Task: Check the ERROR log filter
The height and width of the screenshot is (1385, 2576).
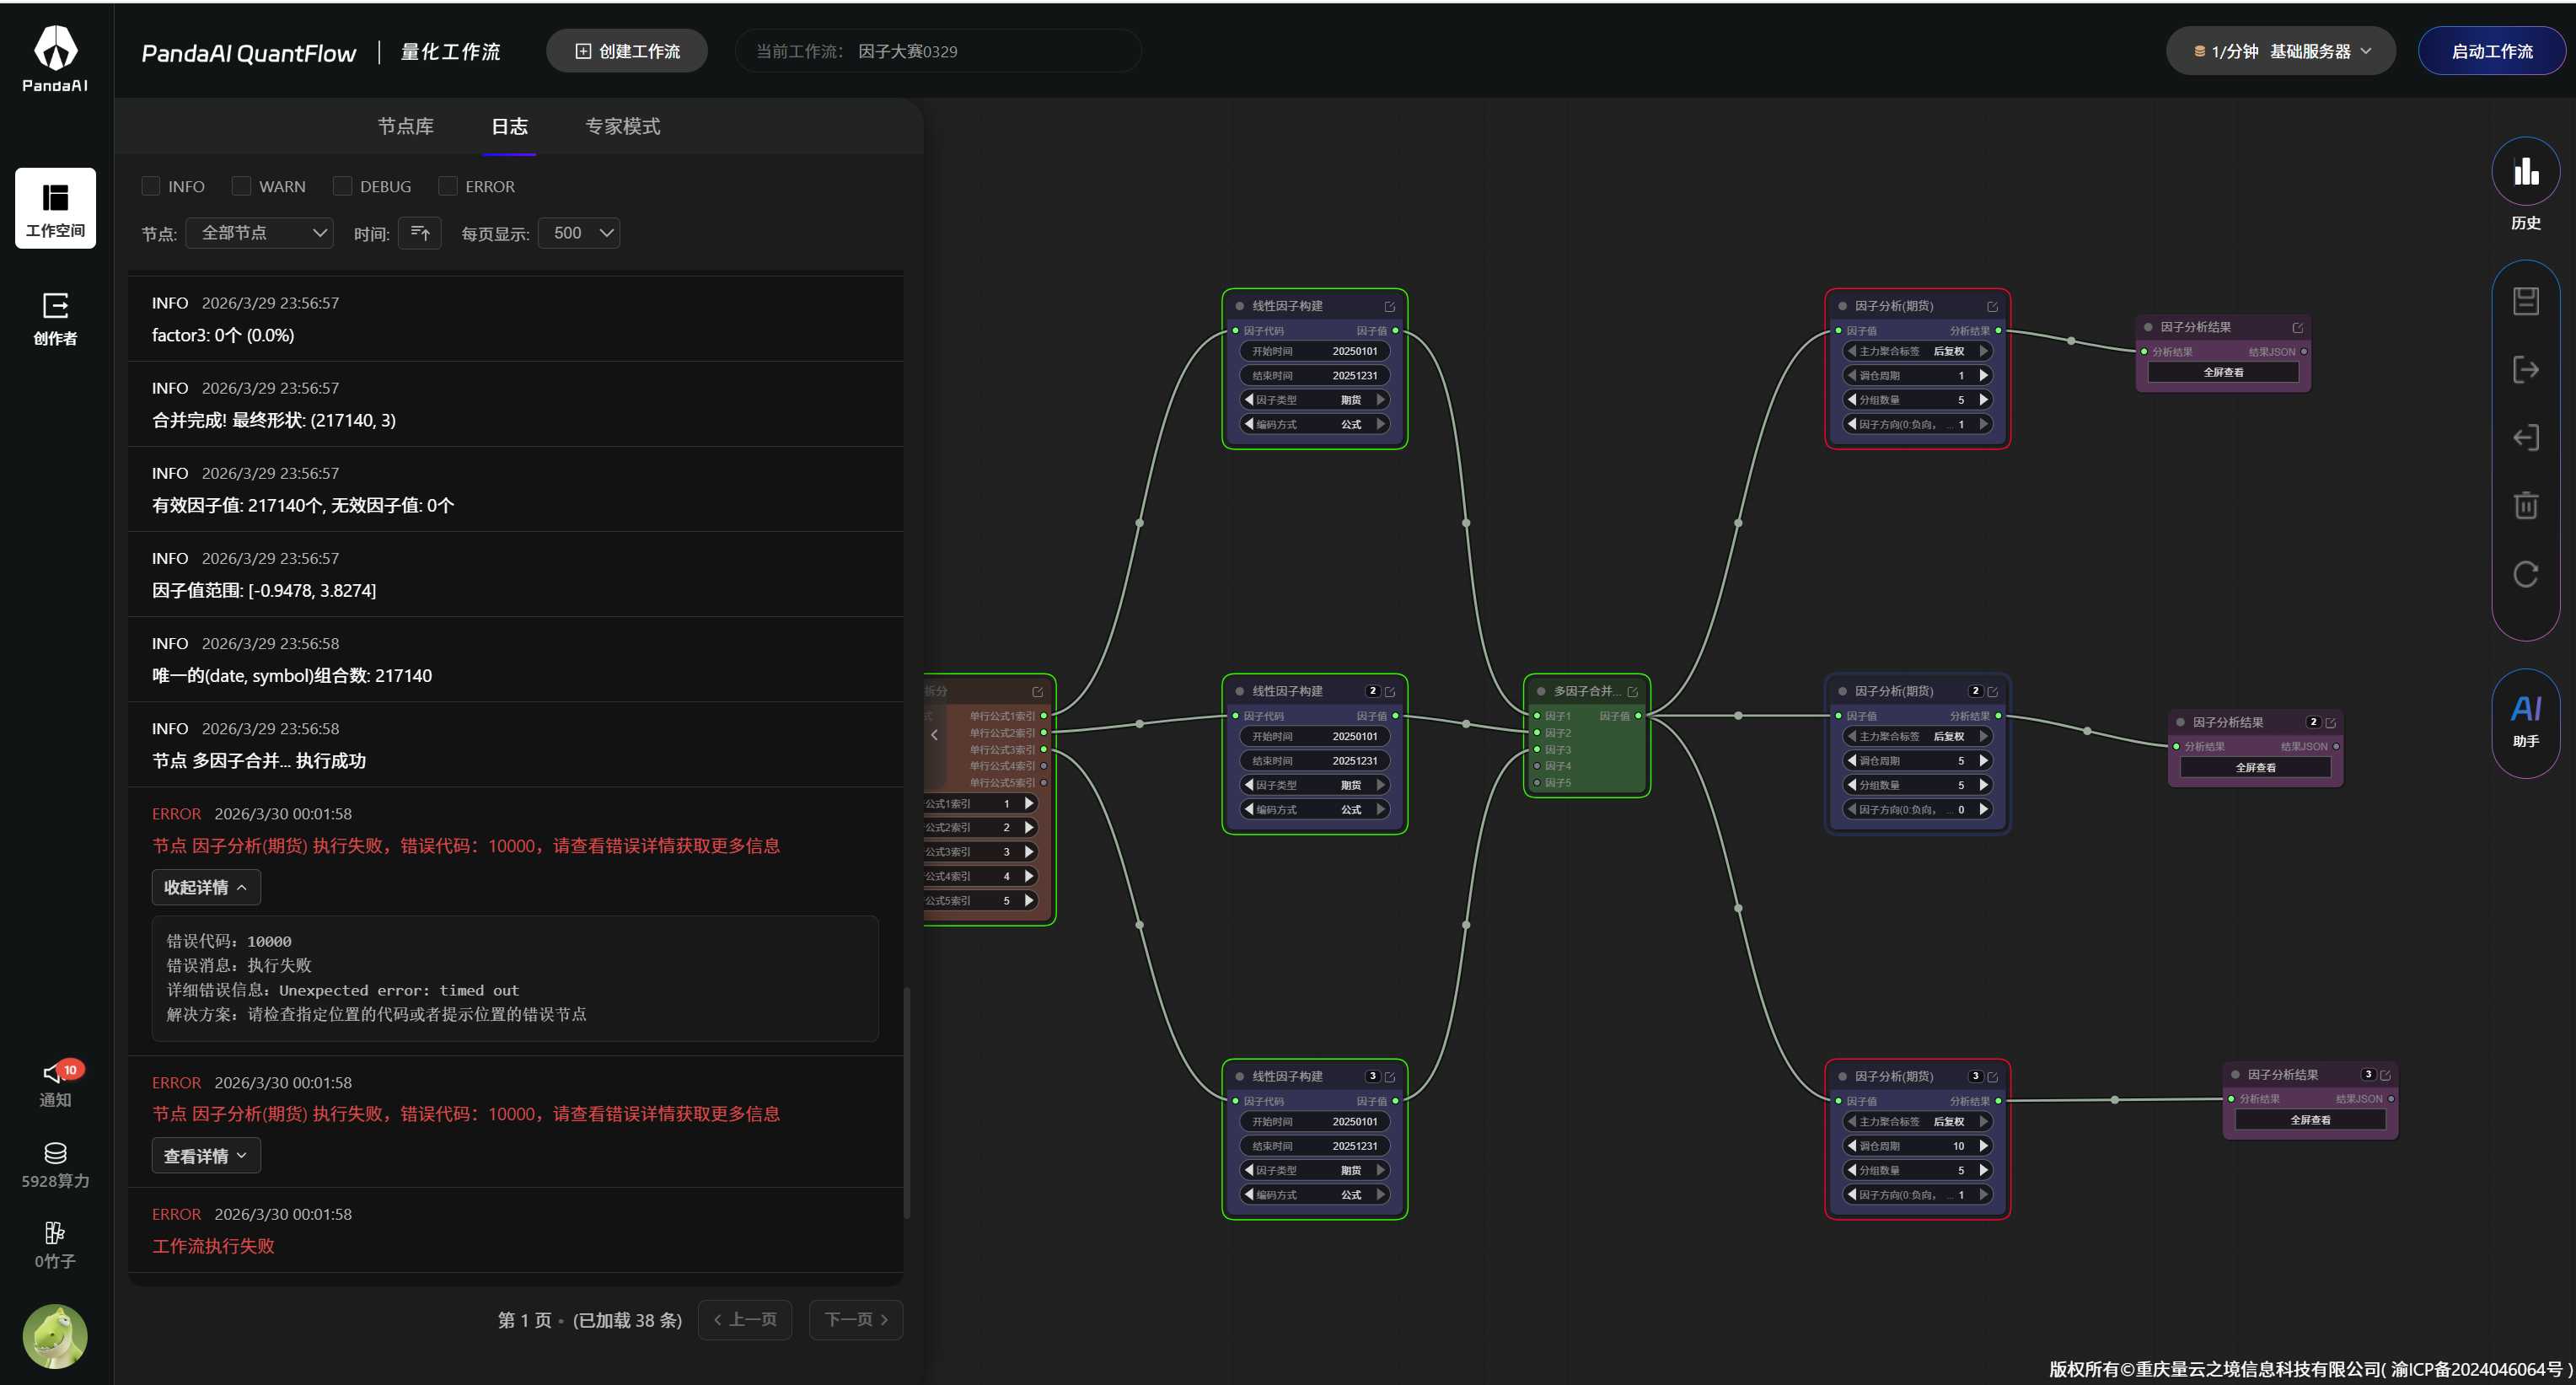Action: click(x=448, y=186)
